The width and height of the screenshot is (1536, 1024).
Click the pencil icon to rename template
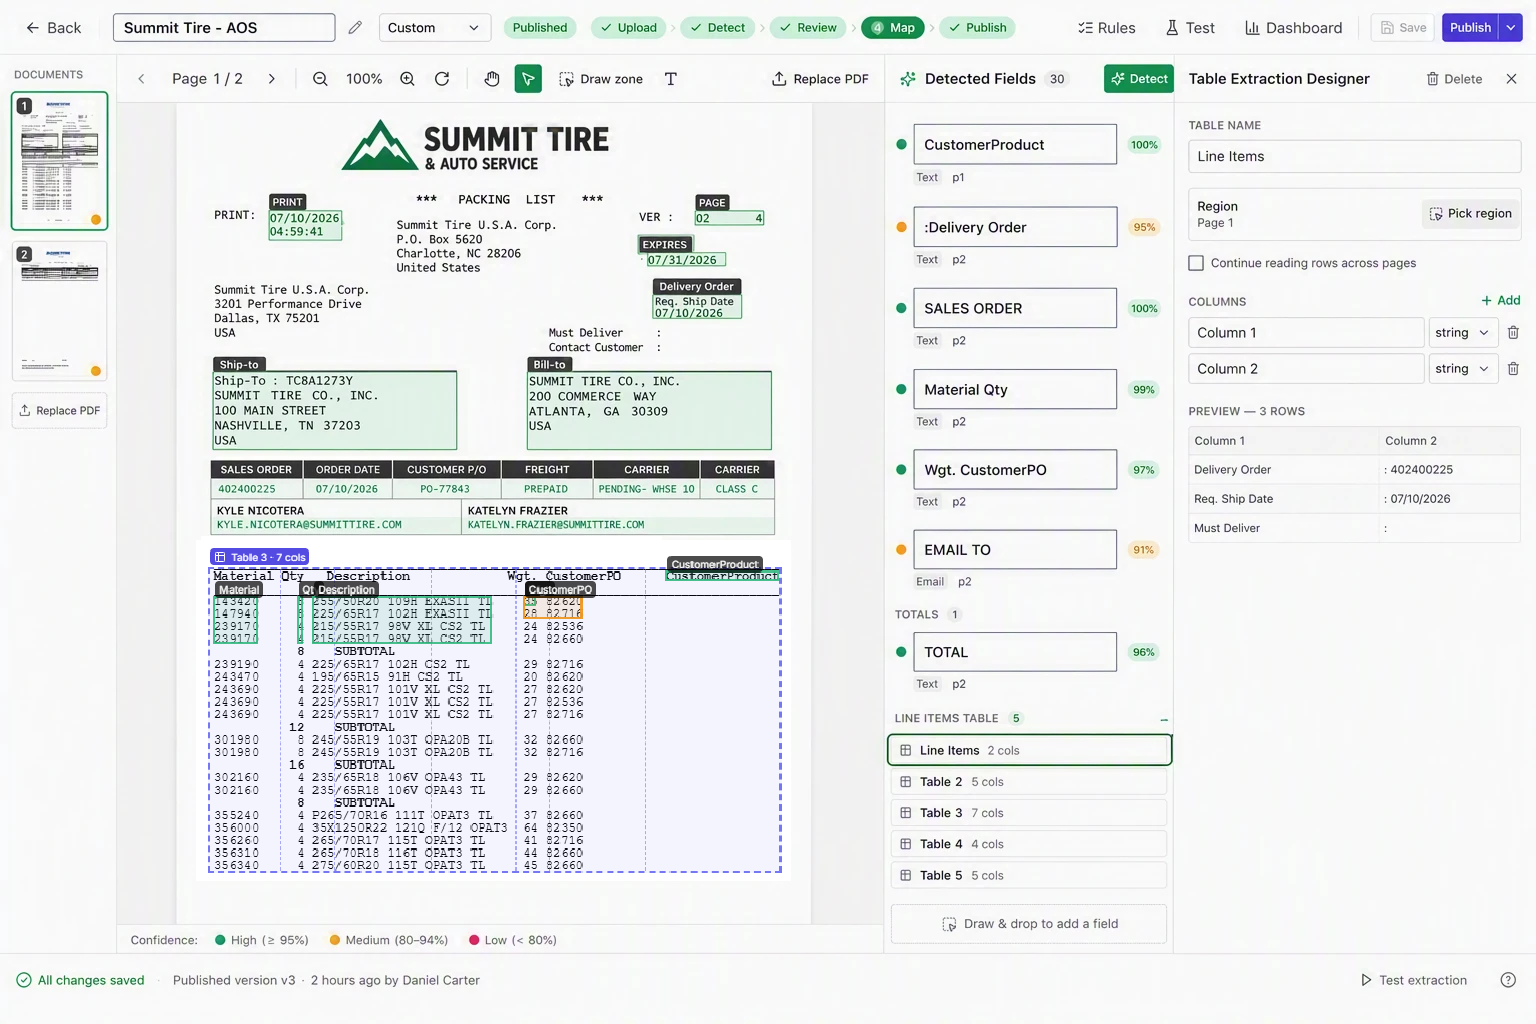355,28
